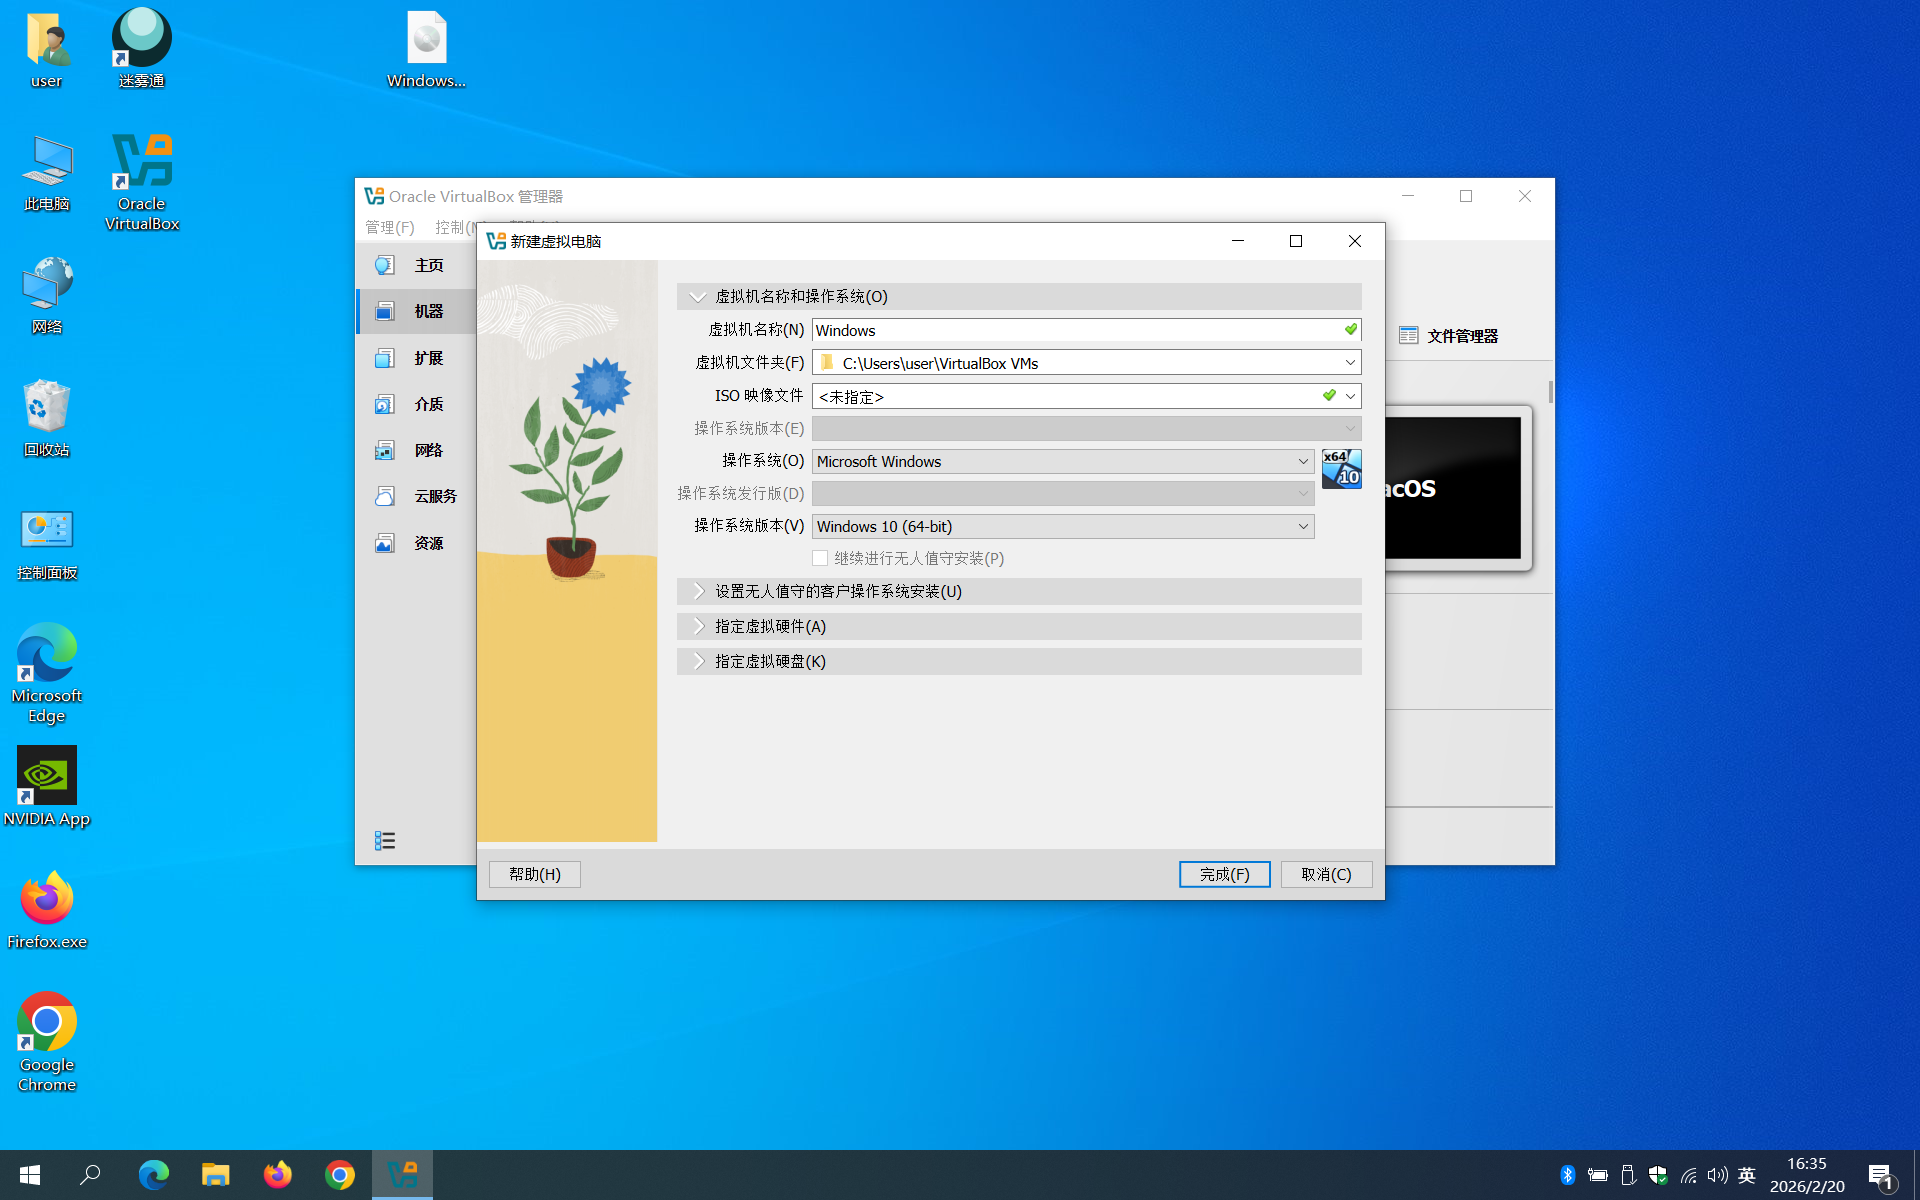Click the 文件管理器 file manager icon

[x=1409, y=336]
